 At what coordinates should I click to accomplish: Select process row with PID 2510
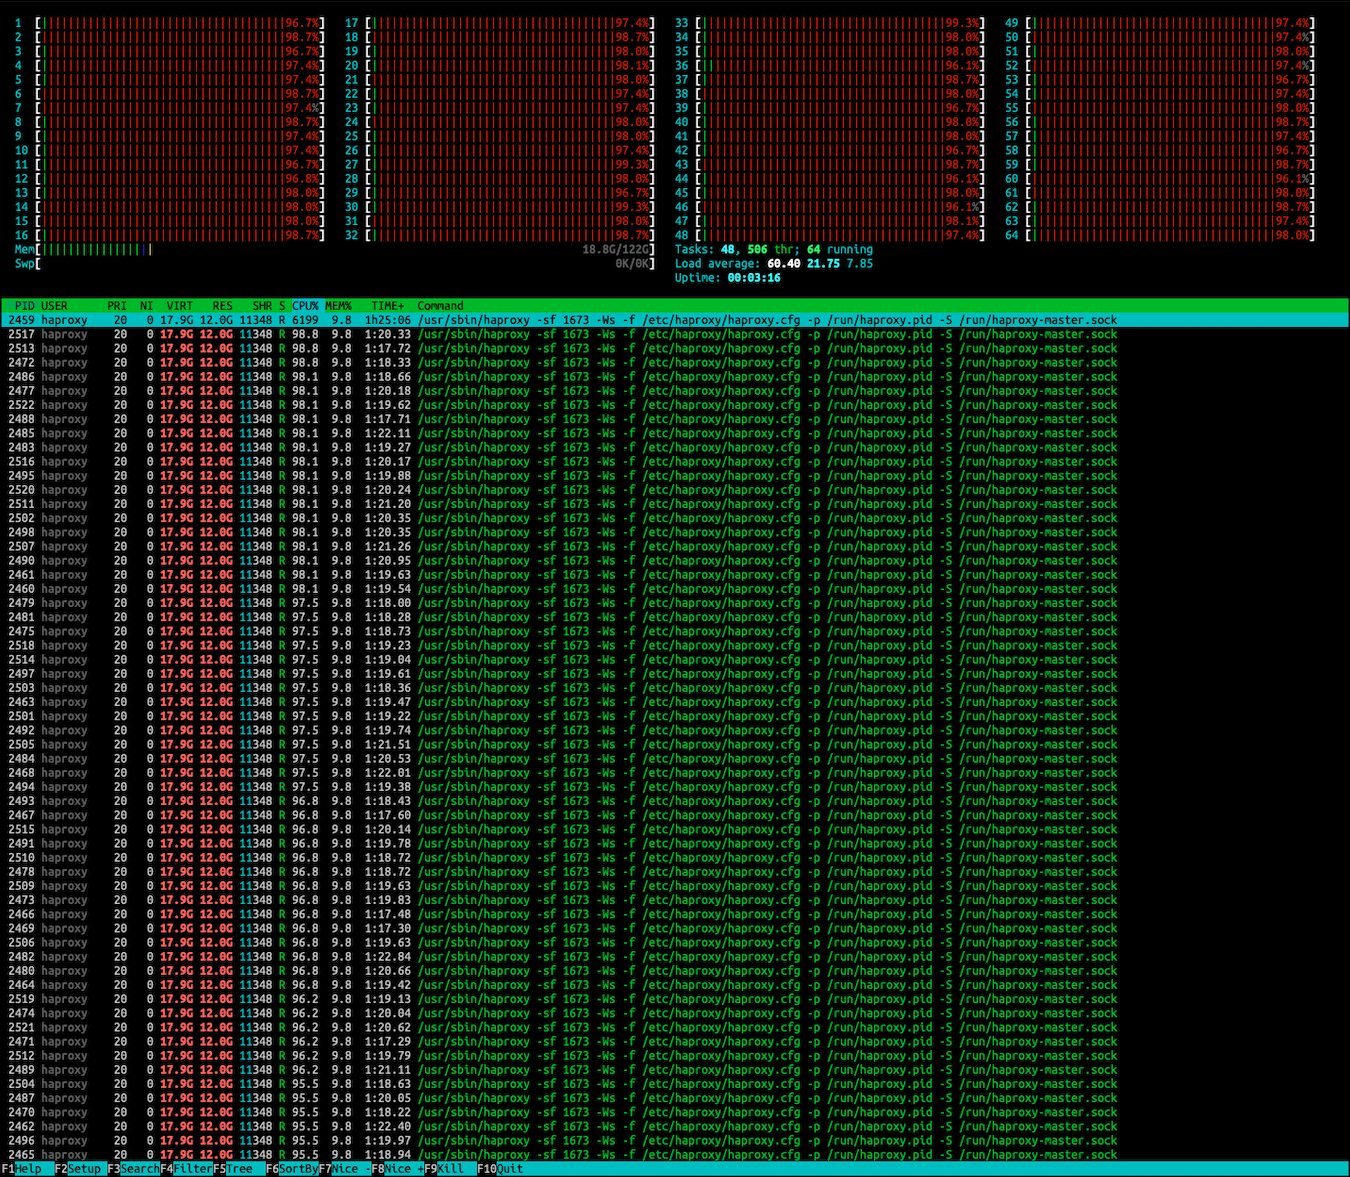click(x=674, y=857)
